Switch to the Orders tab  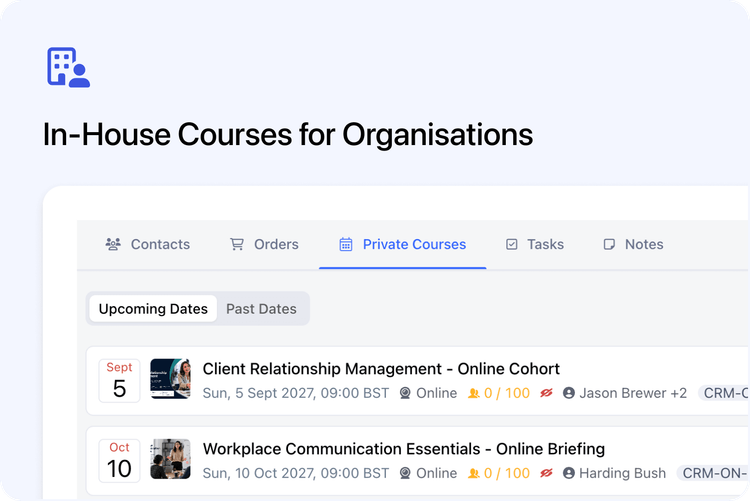(264, 244)
